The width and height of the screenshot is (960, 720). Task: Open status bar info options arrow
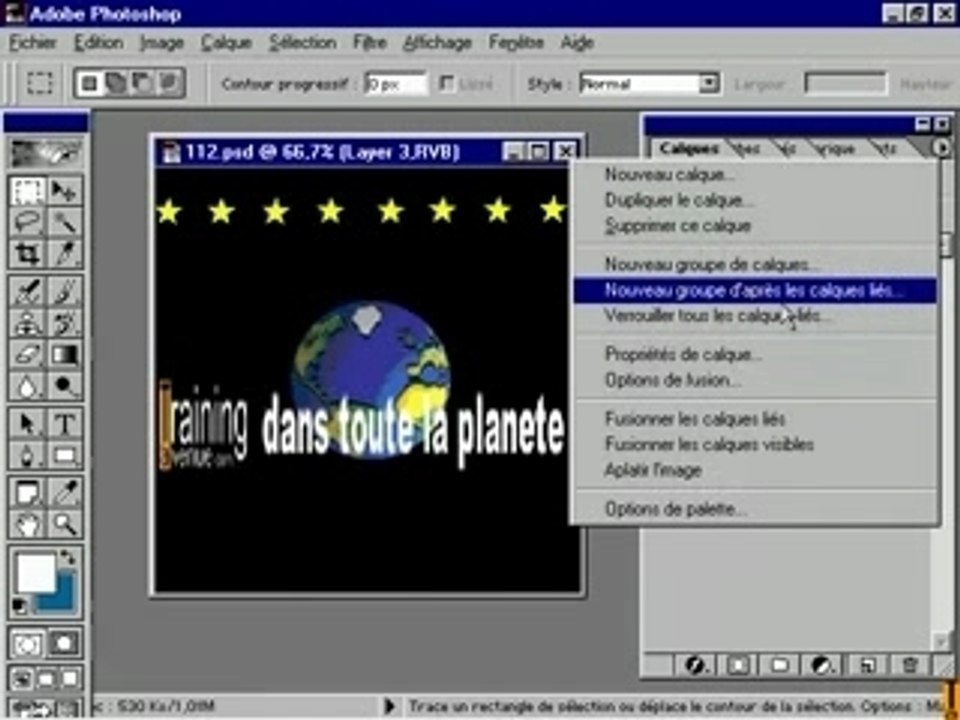point(389,706)
